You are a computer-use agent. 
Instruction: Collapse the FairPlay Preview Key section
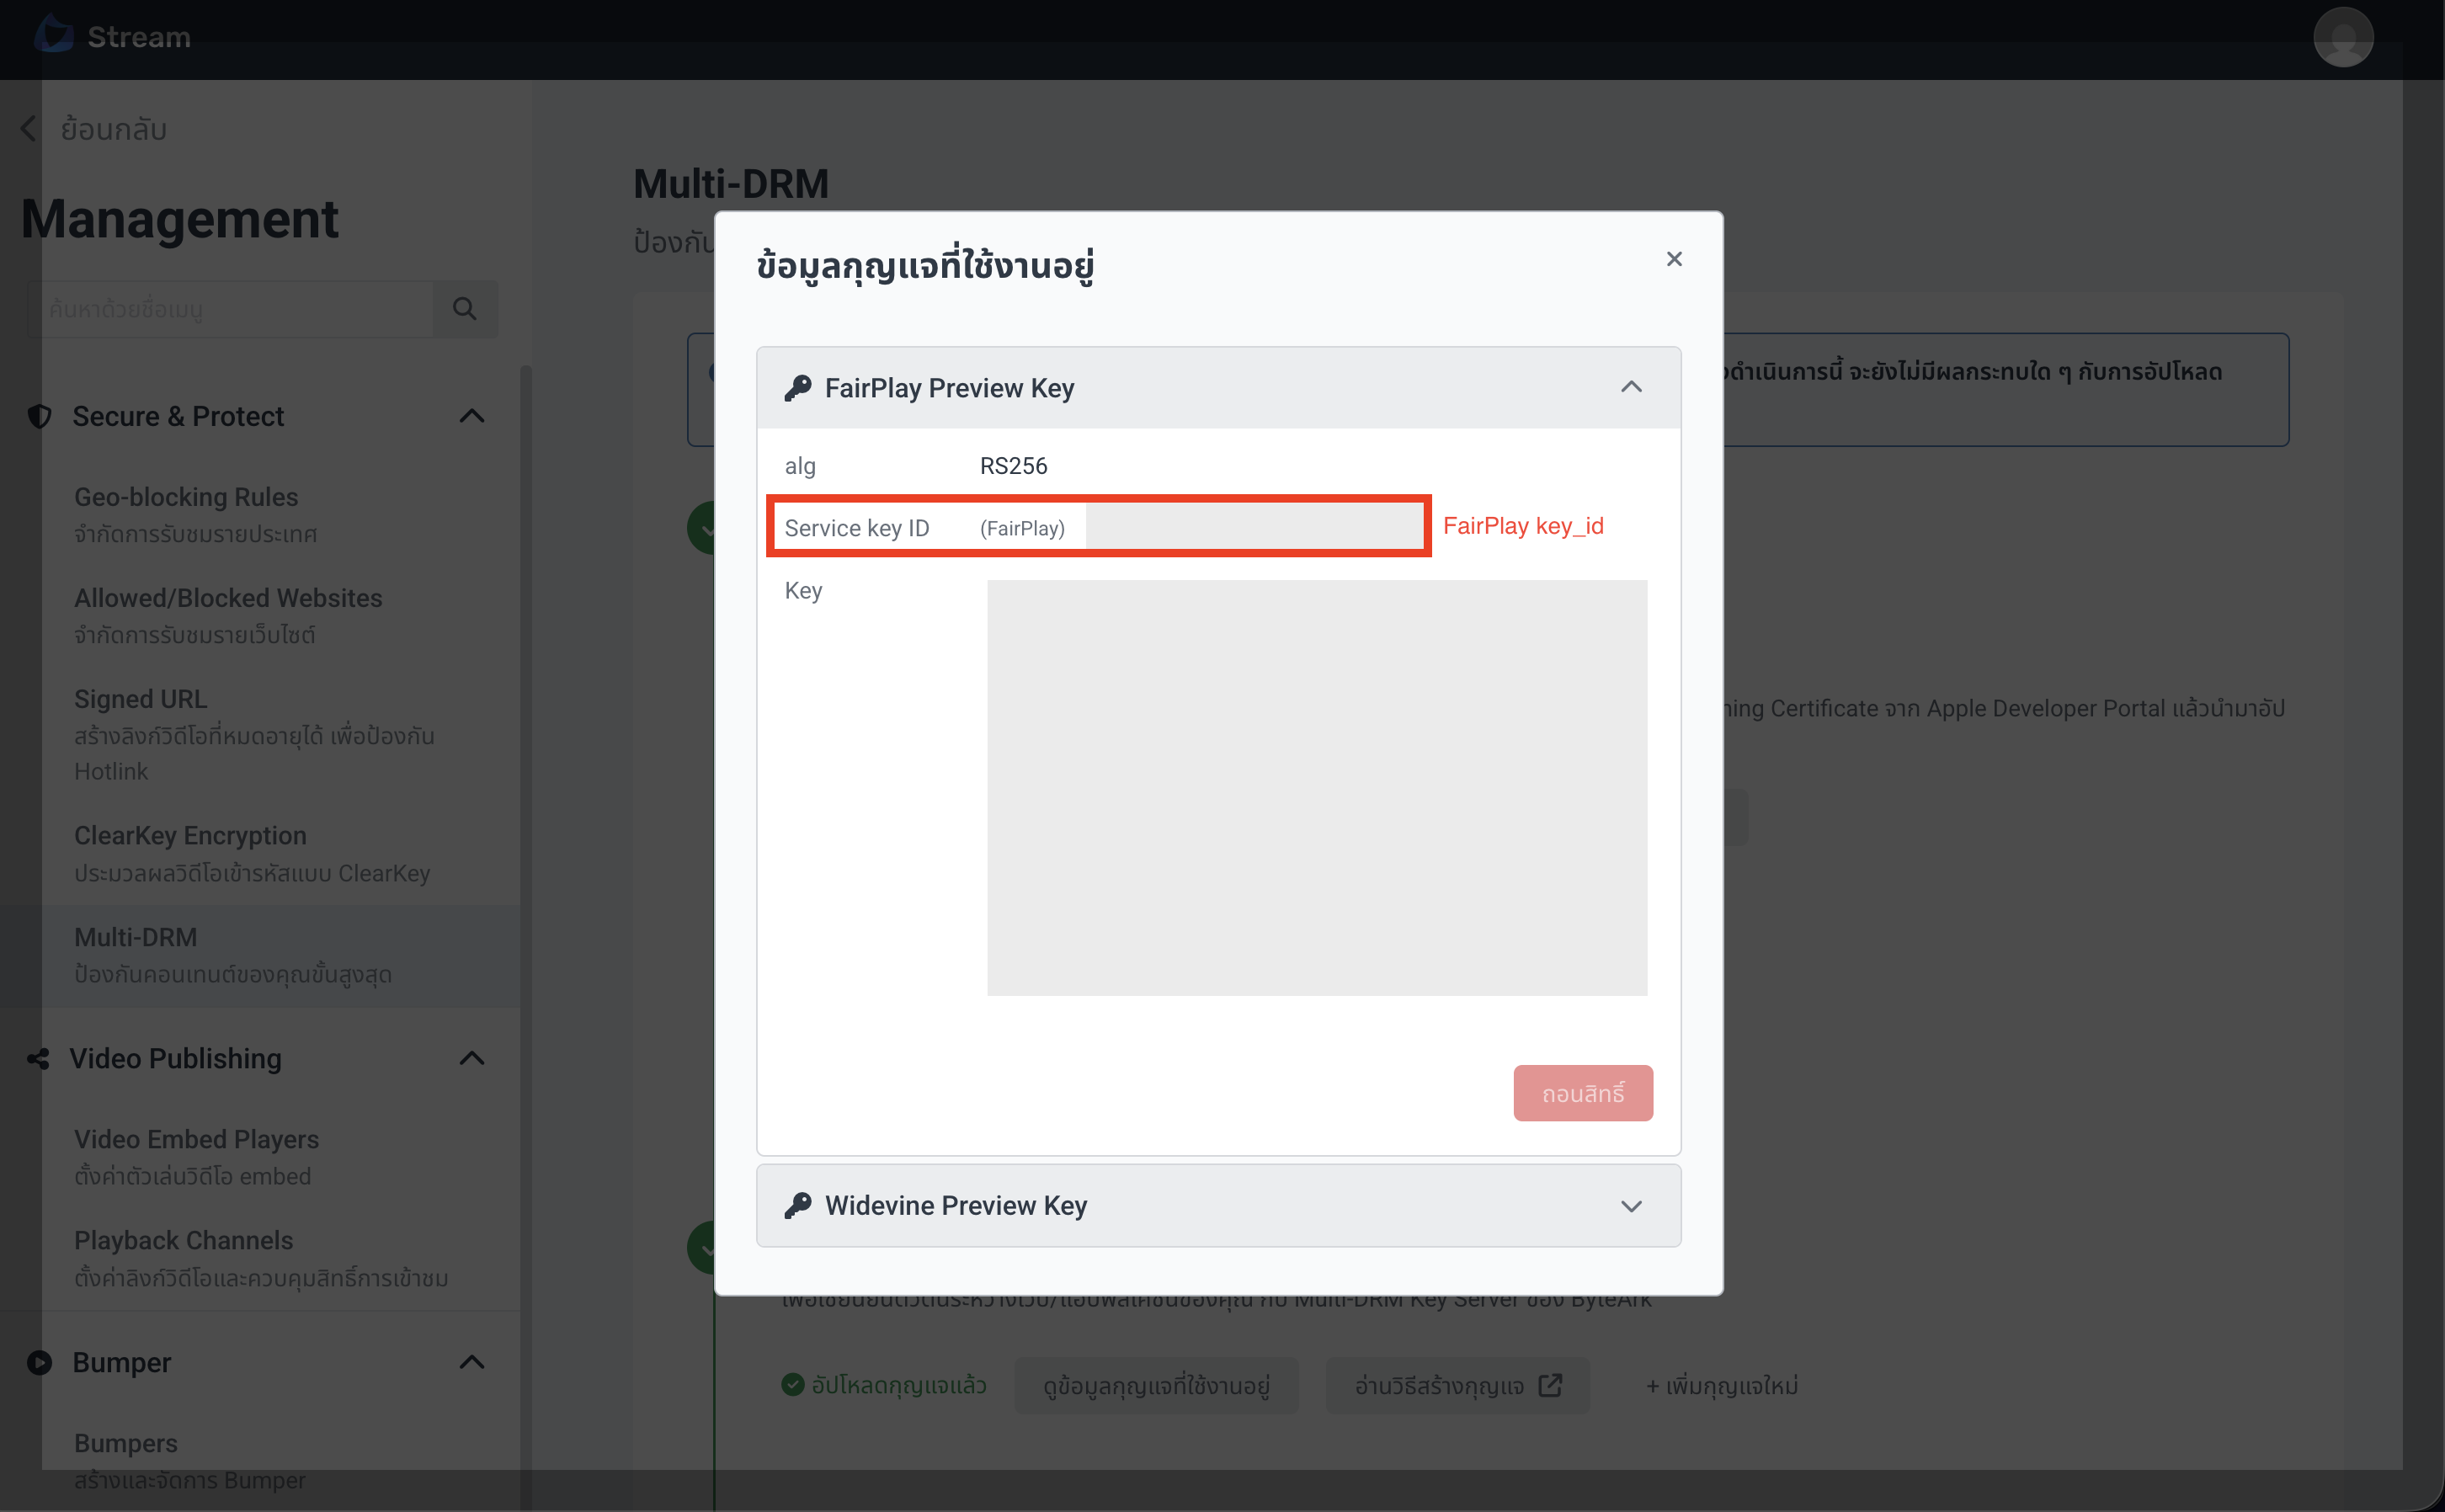pos(1631,387)
